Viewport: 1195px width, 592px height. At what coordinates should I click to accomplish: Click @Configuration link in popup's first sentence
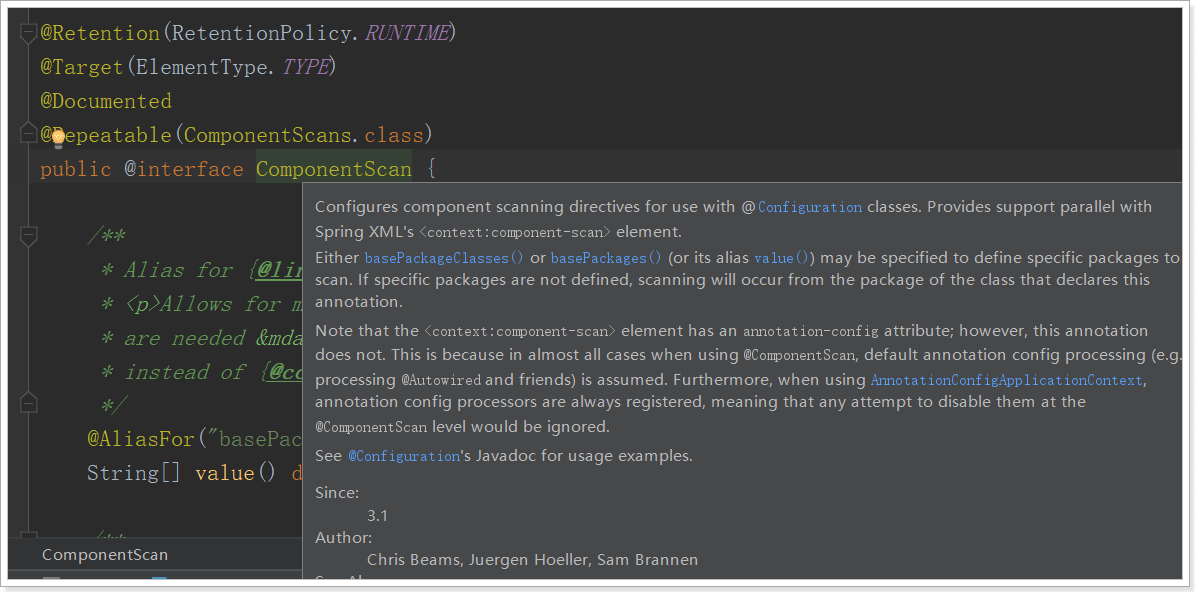pos(810,207)
